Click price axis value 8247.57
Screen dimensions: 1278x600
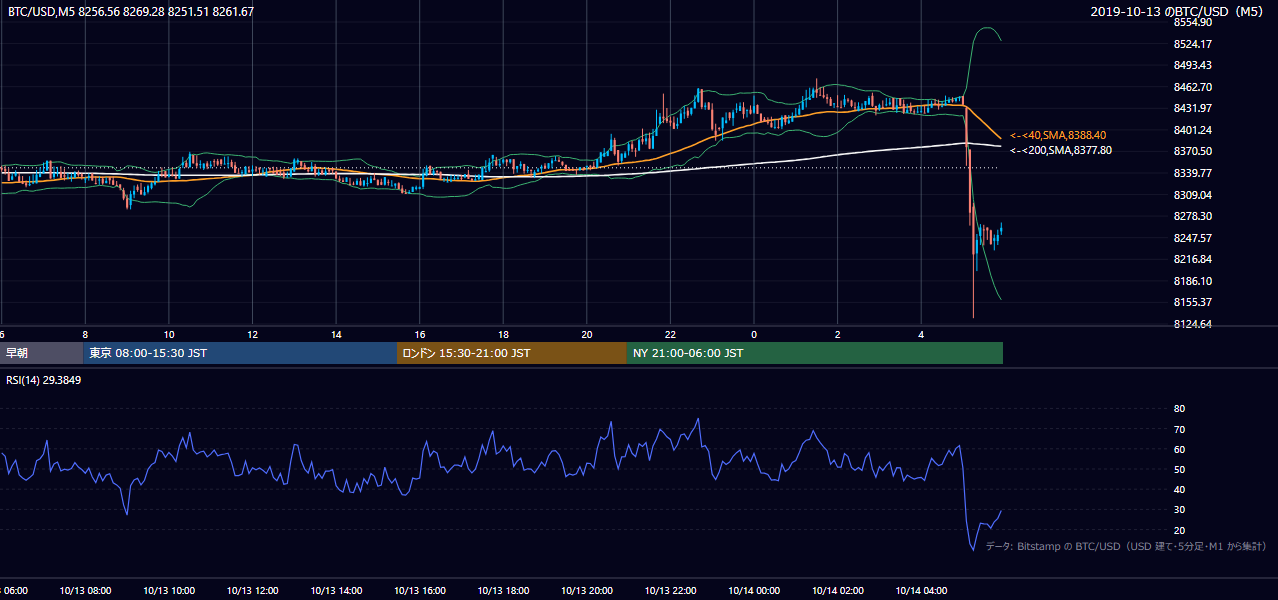(1193, 238)
